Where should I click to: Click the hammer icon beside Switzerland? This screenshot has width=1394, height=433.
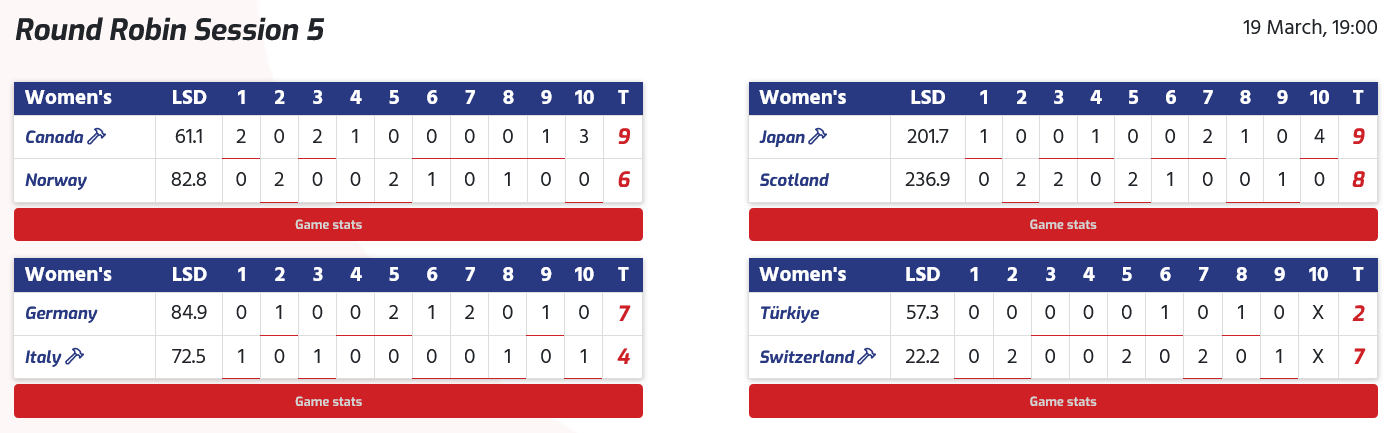[x=867, y=357]
